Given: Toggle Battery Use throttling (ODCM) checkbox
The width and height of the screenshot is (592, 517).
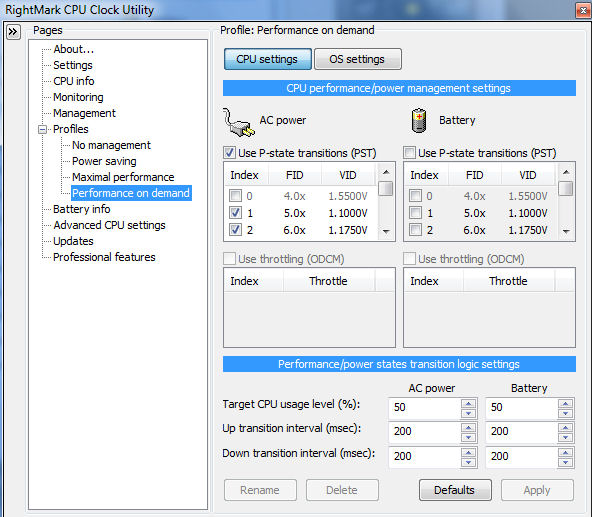Looking at the screenshot, I should [409, 259].
